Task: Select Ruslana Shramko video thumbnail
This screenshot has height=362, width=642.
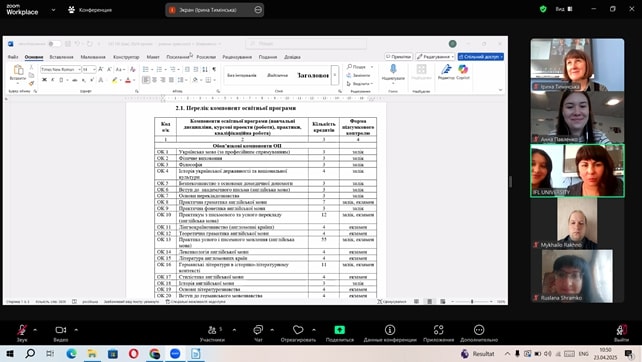Action: coord(577,276)
